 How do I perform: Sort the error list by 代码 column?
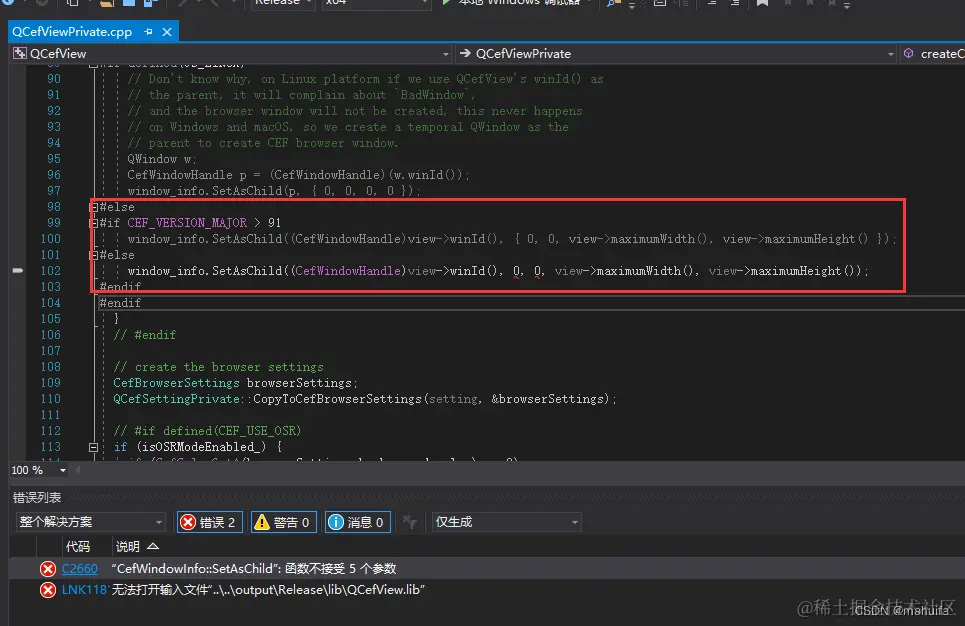(x=78, y=547)
